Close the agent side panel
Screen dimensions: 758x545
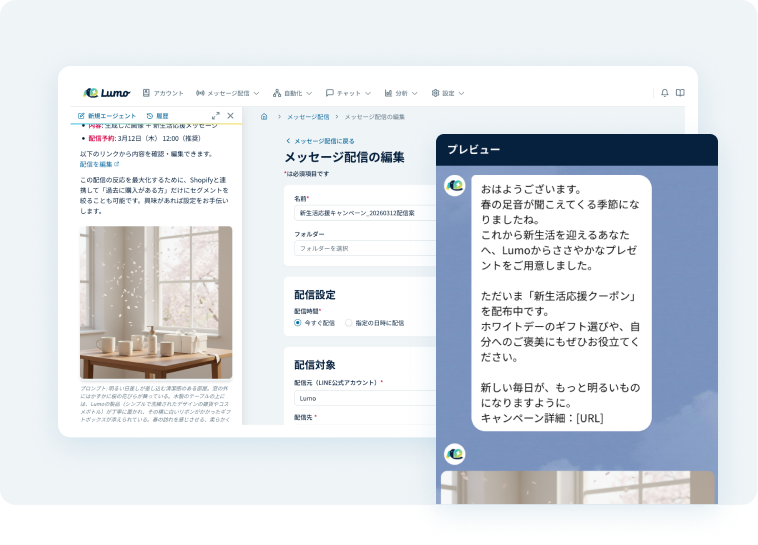[x=231, y=116]
